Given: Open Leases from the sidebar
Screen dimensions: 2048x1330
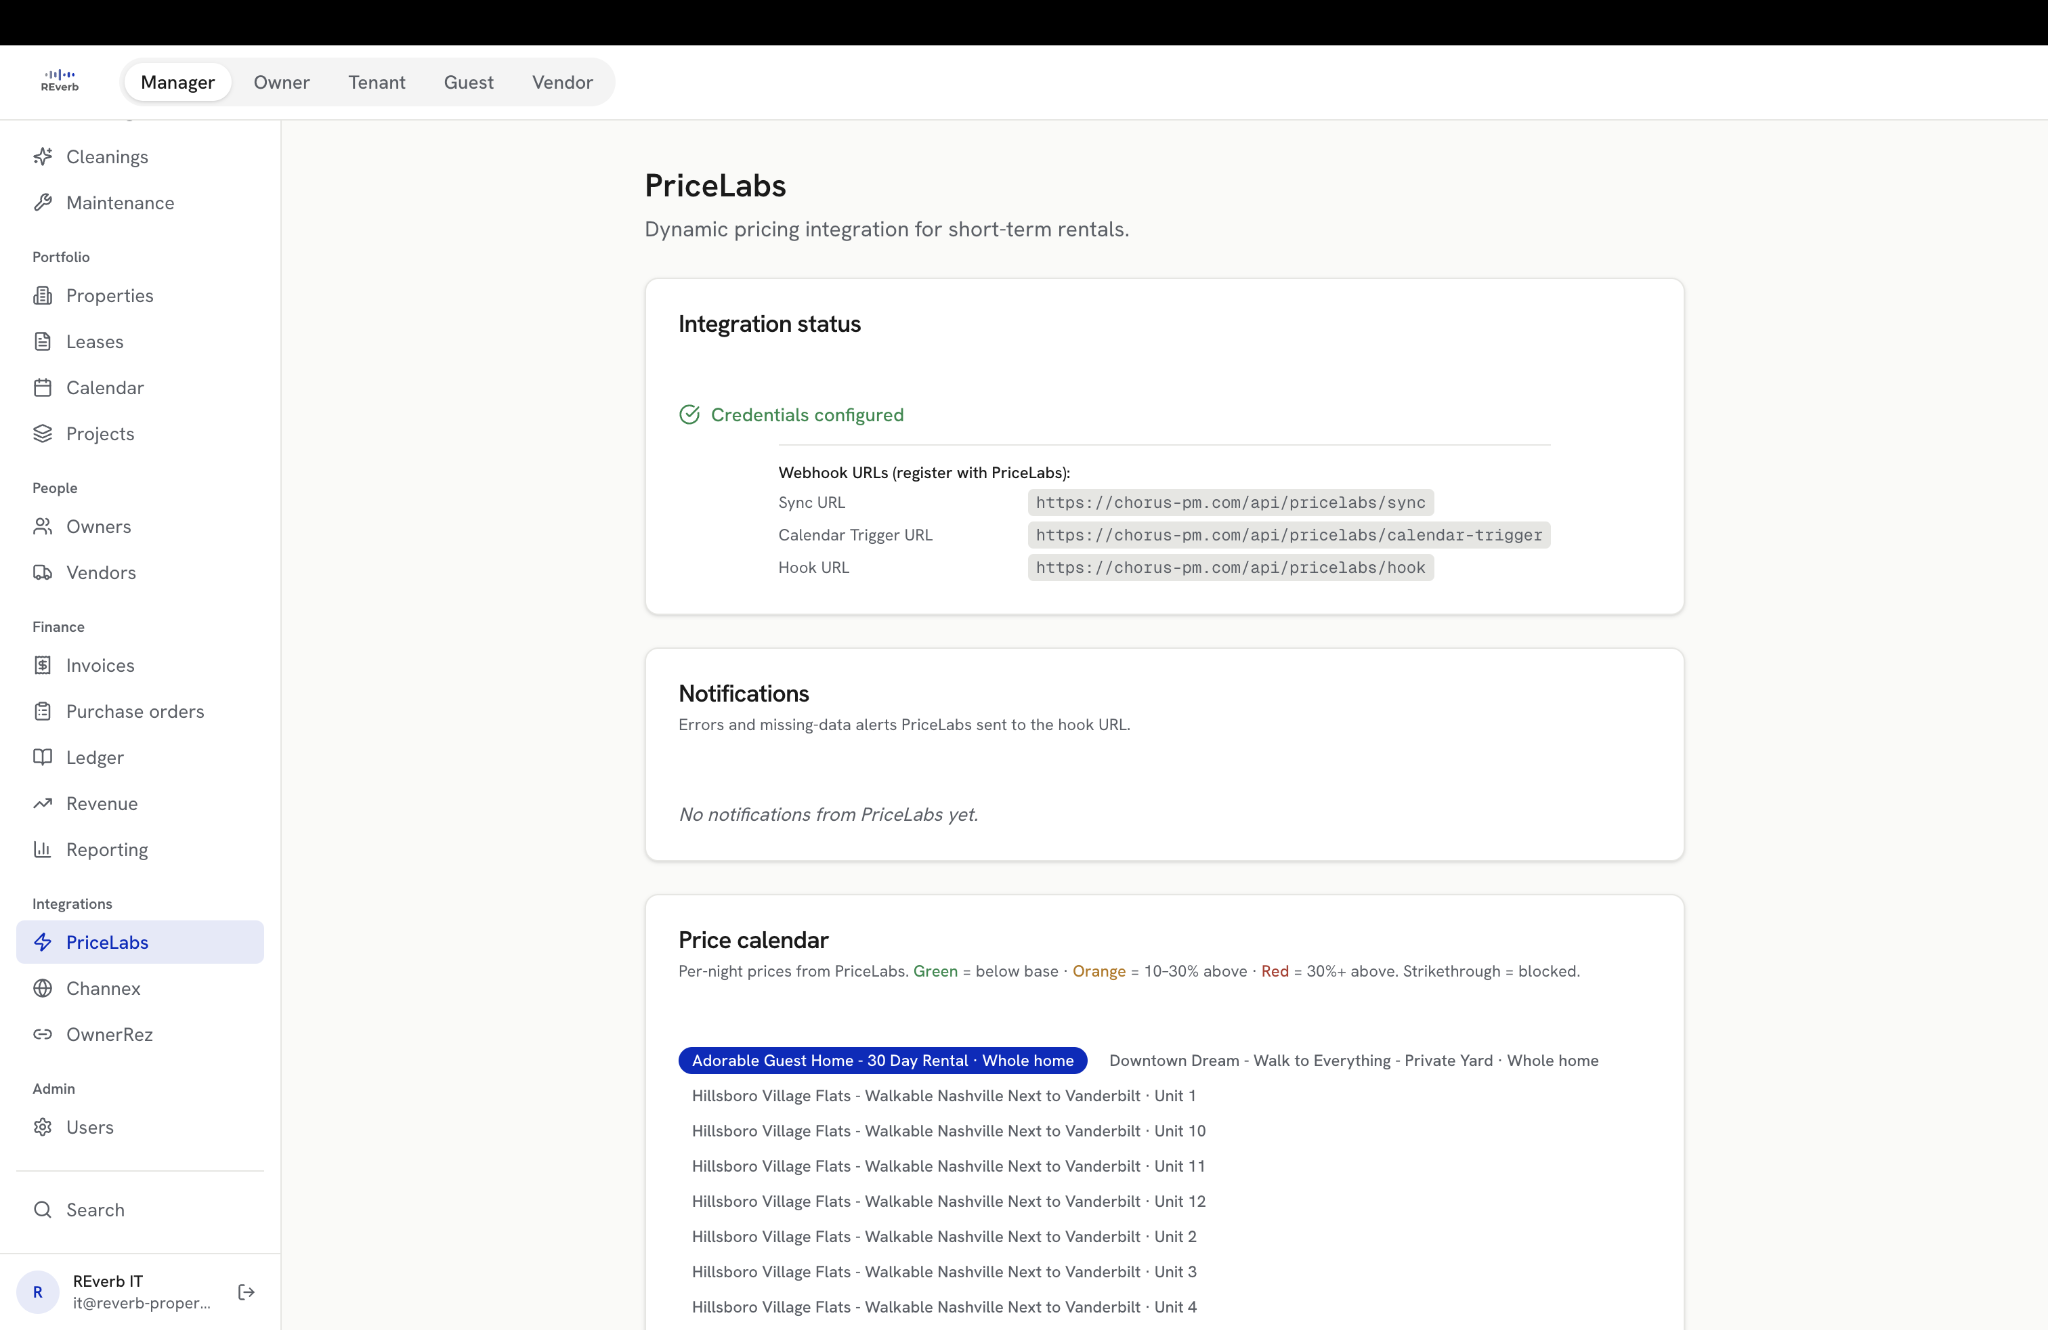Looking at the screenshot, I should 140,342.
